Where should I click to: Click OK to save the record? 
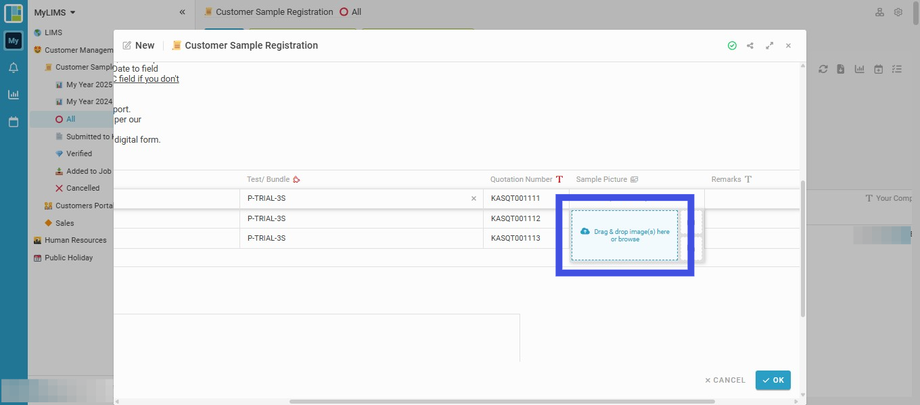point(773,380)
